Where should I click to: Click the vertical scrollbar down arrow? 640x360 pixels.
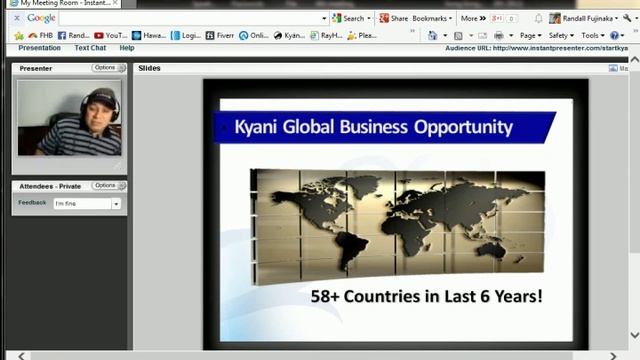635,335
